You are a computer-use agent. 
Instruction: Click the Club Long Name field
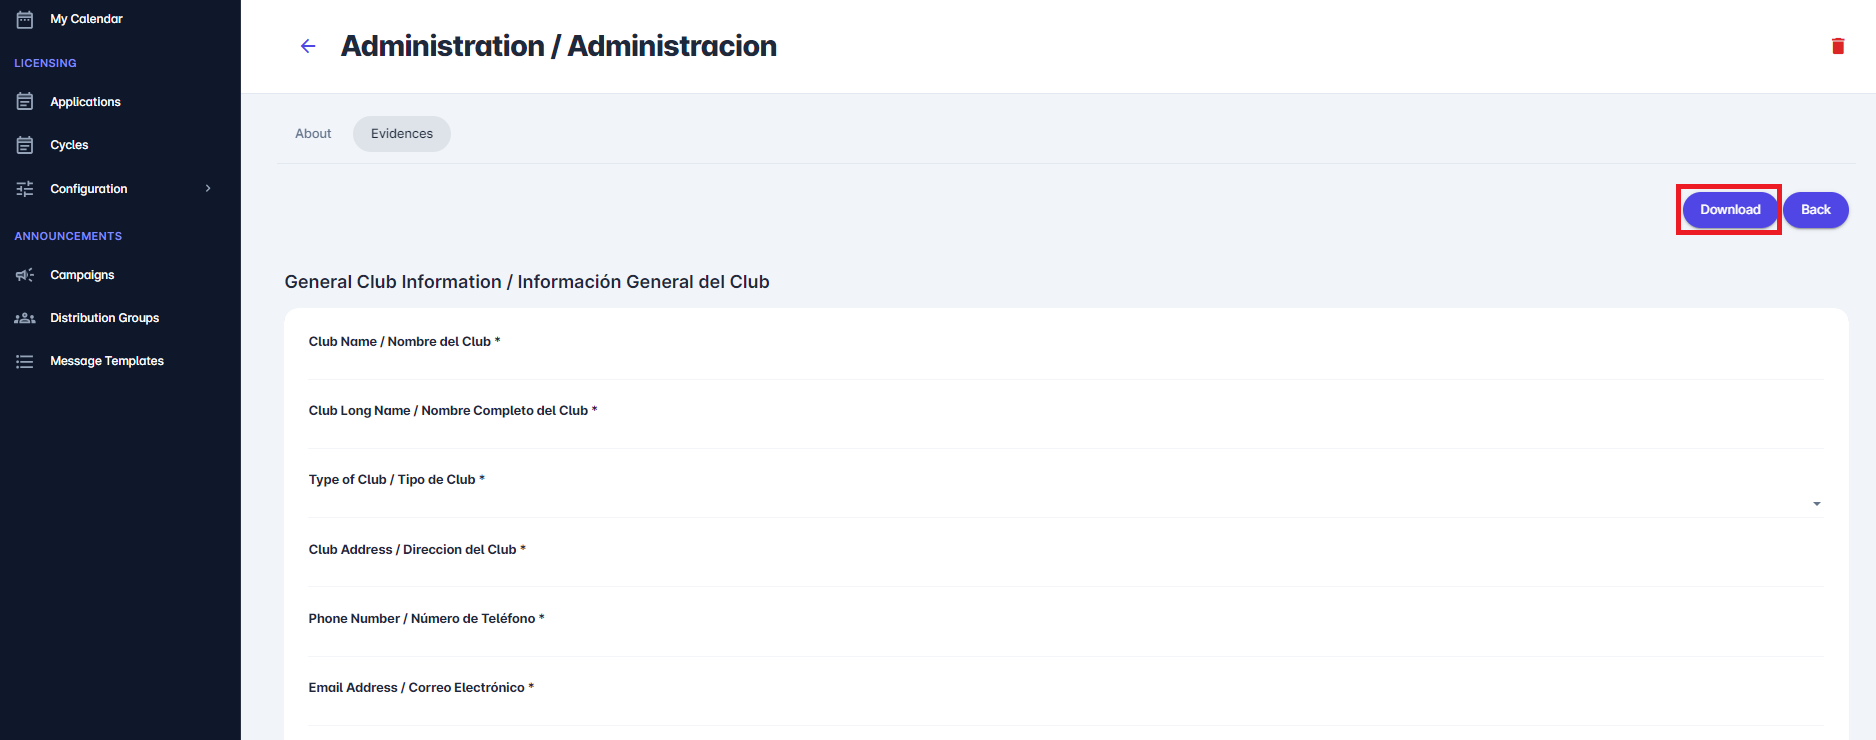[1065, 434]
